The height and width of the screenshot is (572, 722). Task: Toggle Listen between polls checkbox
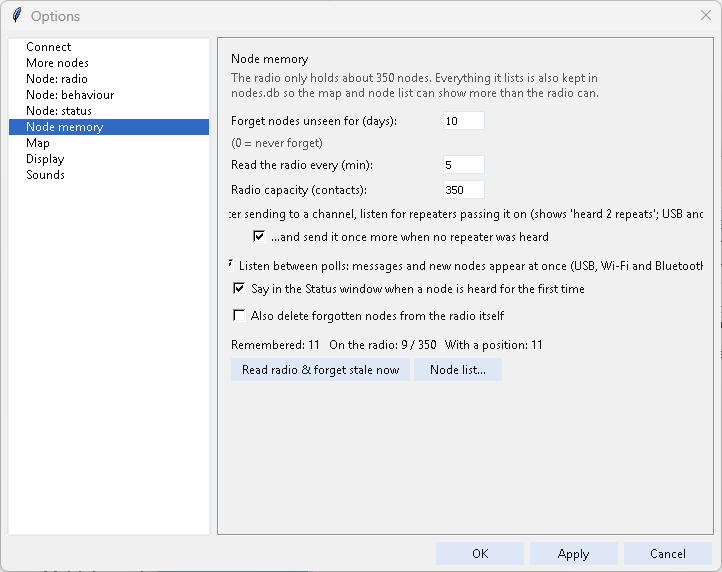tap(231, 265)
